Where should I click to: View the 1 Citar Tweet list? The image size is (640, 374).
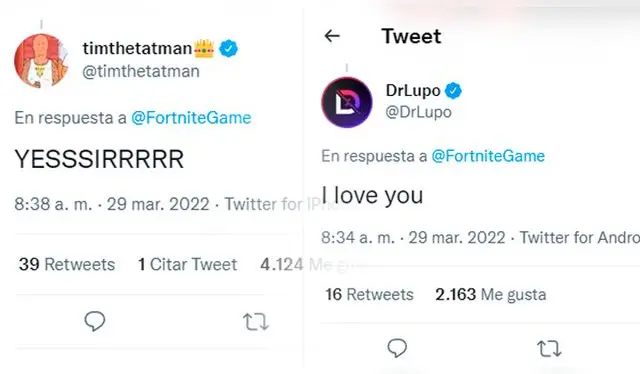(188, 264)
